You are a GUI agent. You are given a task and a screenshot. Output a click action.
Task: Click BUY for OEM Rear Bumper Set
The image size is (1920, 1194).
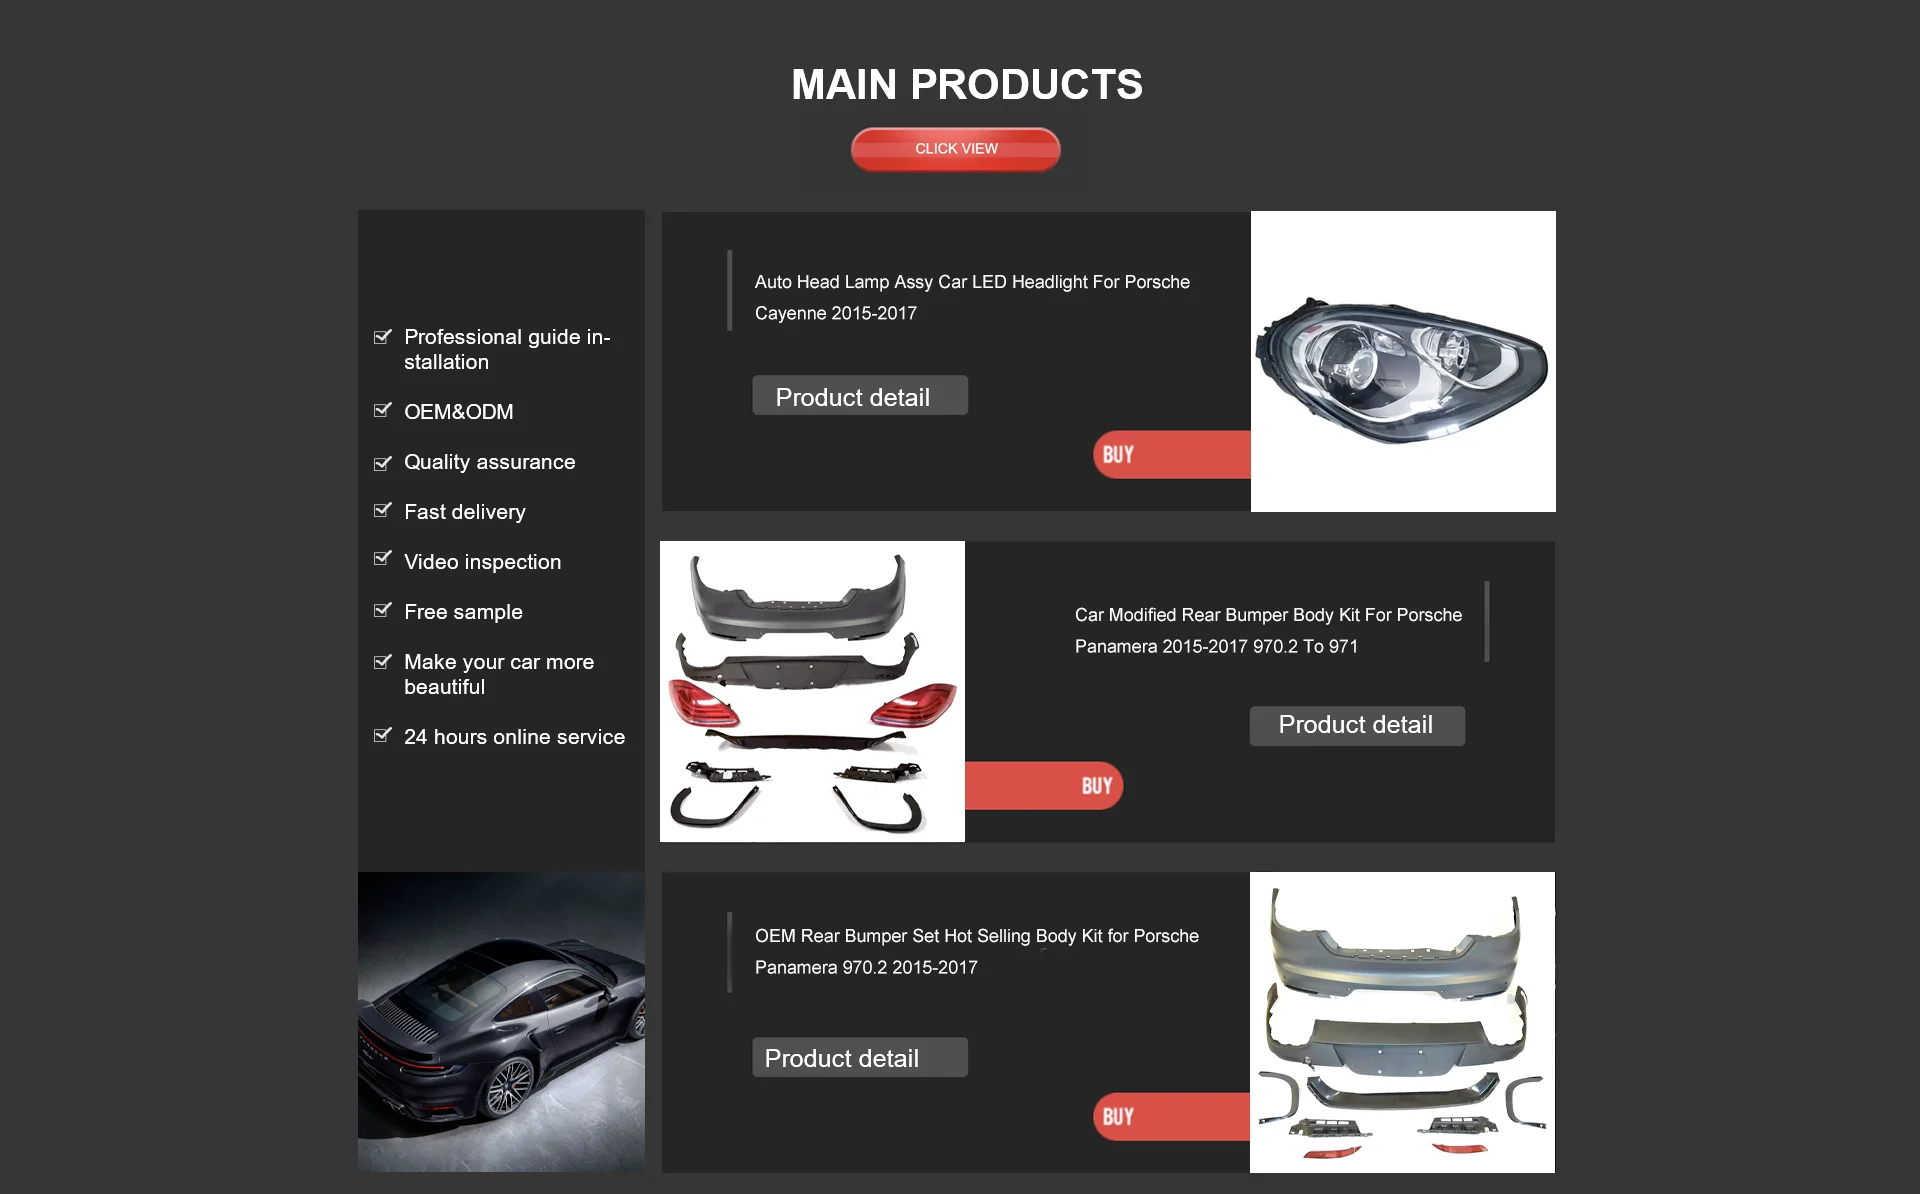1172,1117
